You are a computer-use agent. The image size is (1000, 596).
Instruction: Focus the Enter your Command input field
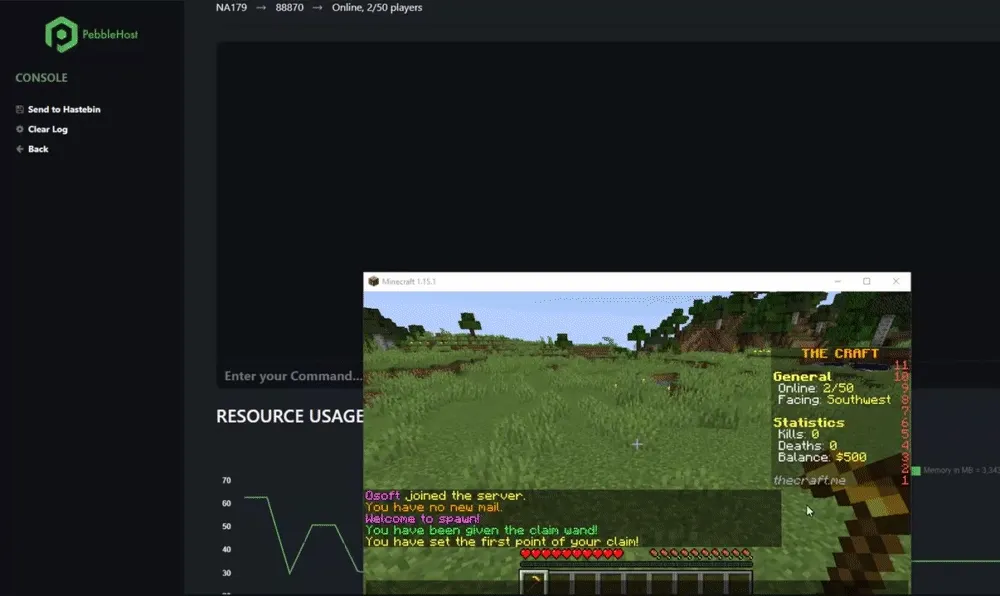coord(291,376)
